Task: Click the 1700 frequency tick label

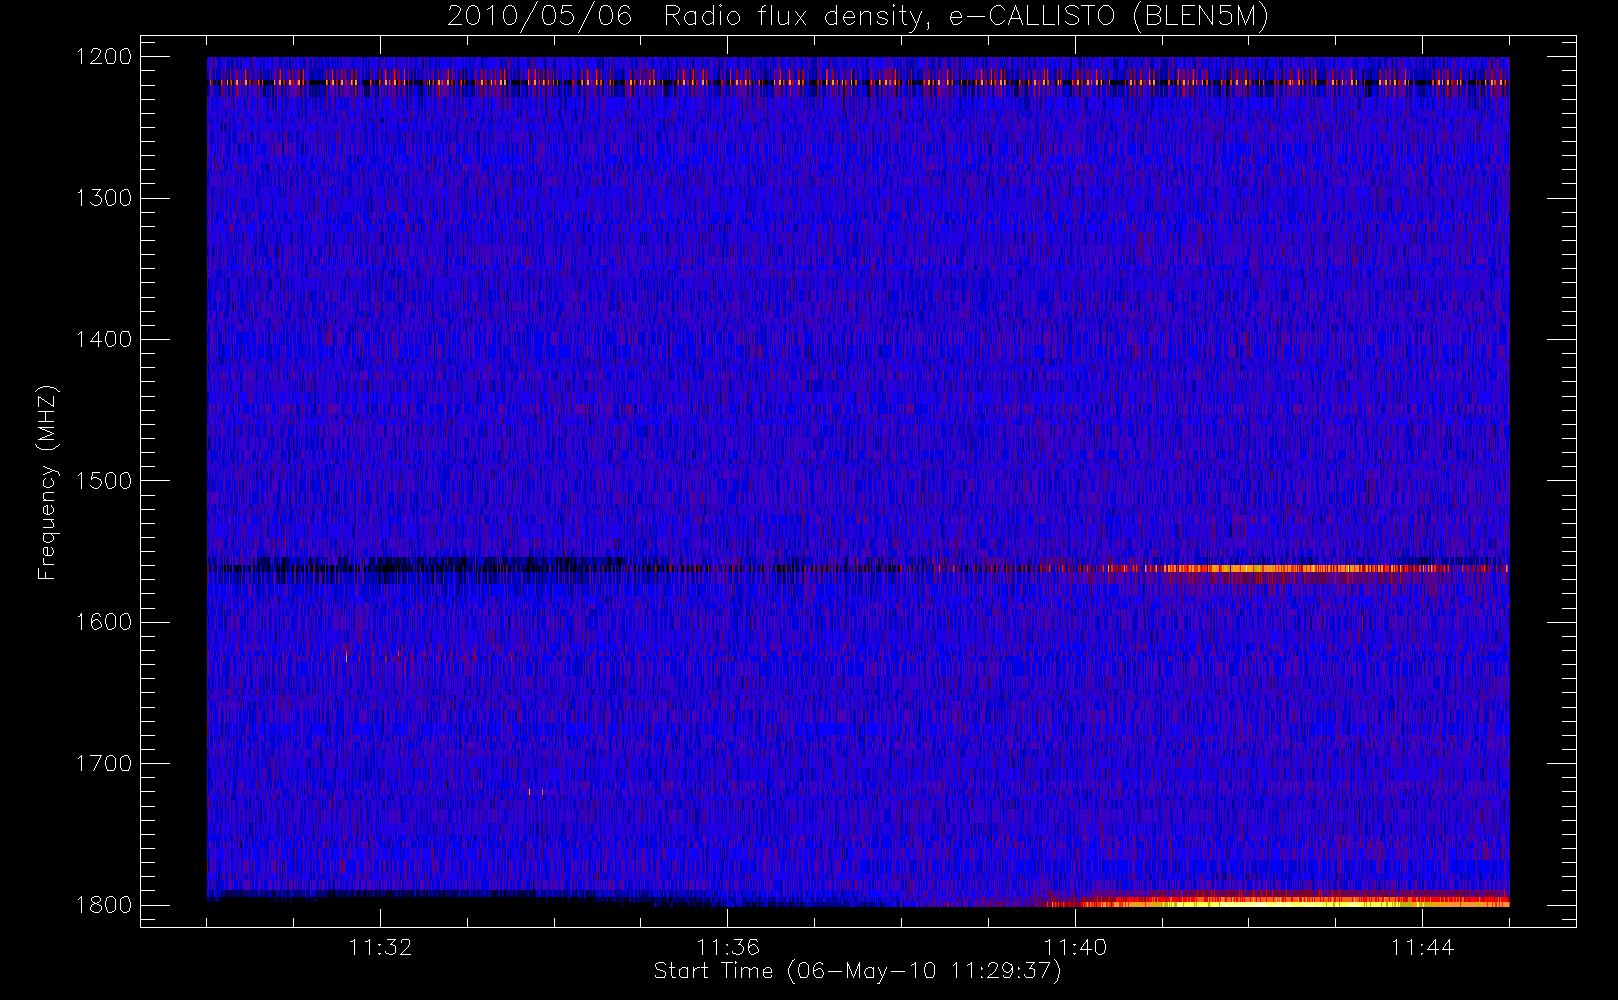Action: (104, 764)
